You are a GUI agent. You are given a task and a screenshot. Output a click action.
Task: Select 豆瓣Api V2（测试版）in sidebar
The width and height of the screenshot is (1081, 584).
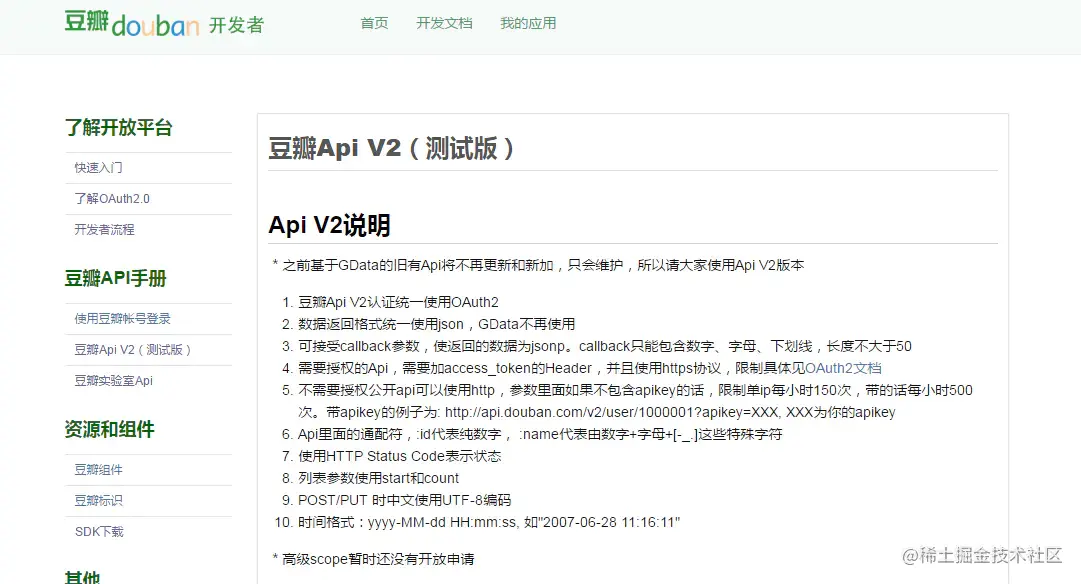pyautogui.click(x=132, y=350)
